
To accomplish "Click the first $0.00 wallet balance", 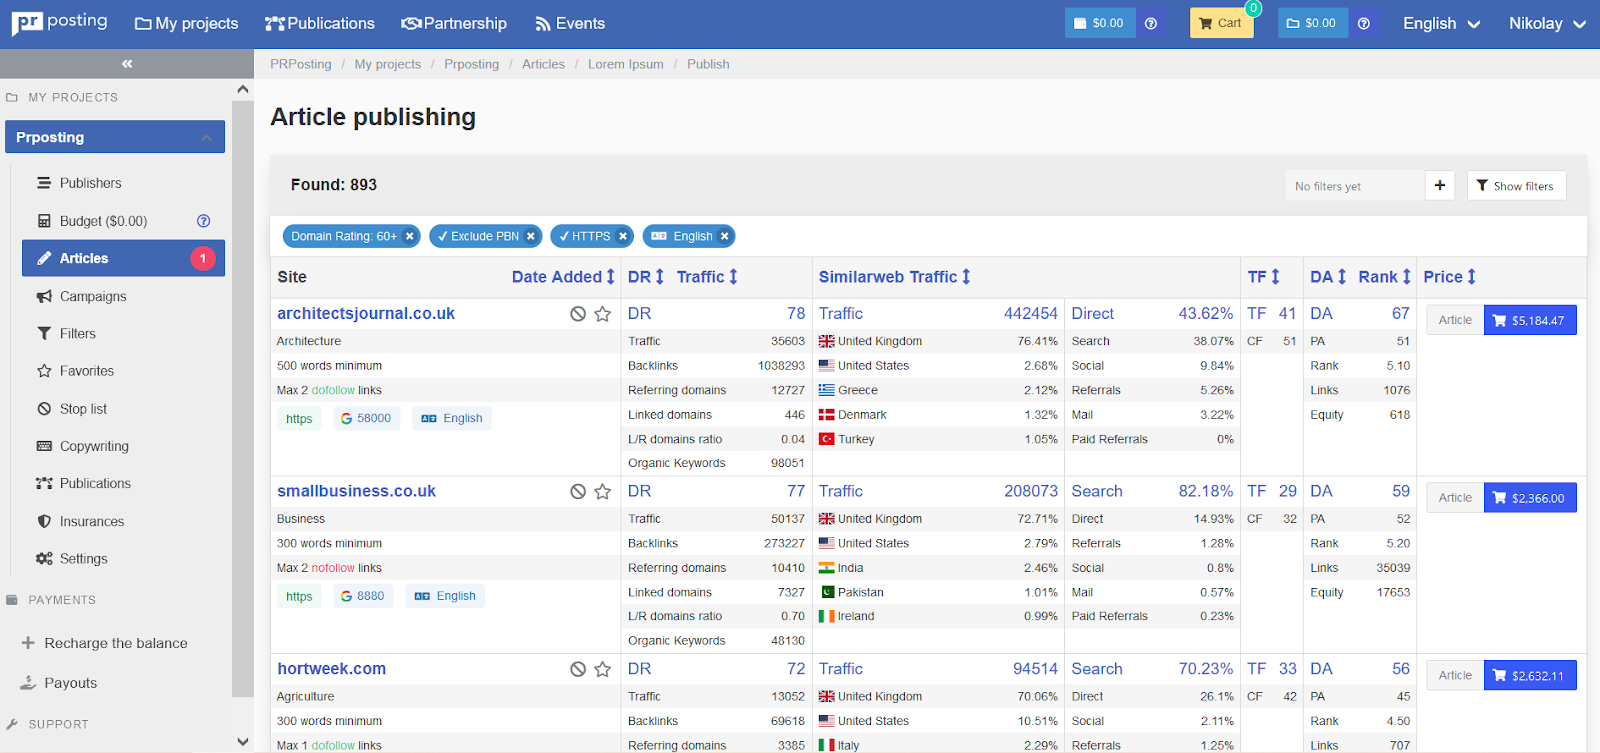I will [1099, 23].
